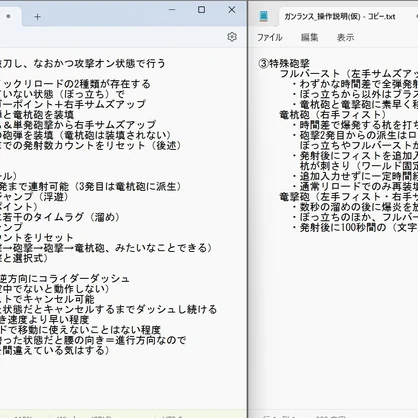Click the line き速度より早い程度
418x418 pixels.
click(44, 320)
